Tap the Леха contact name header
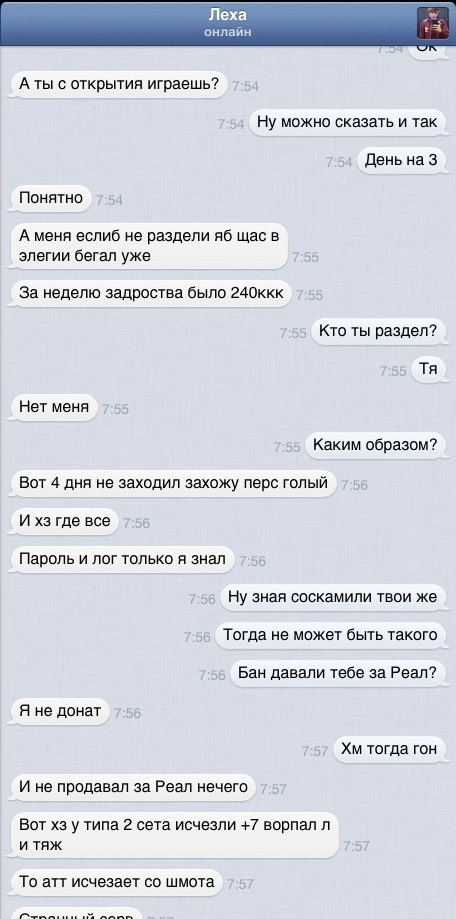This screenshot has width=456, height=919. coord(228,15)
